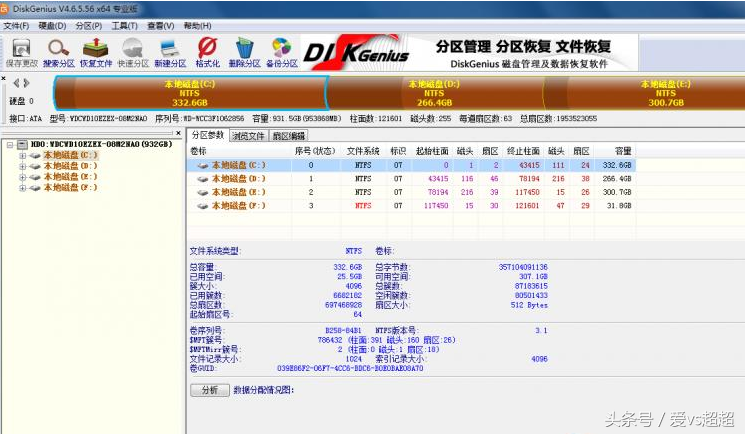Select 本地磁盘(D:) row in partition table
The image size is (745, 434).
[x=411, y=179]
